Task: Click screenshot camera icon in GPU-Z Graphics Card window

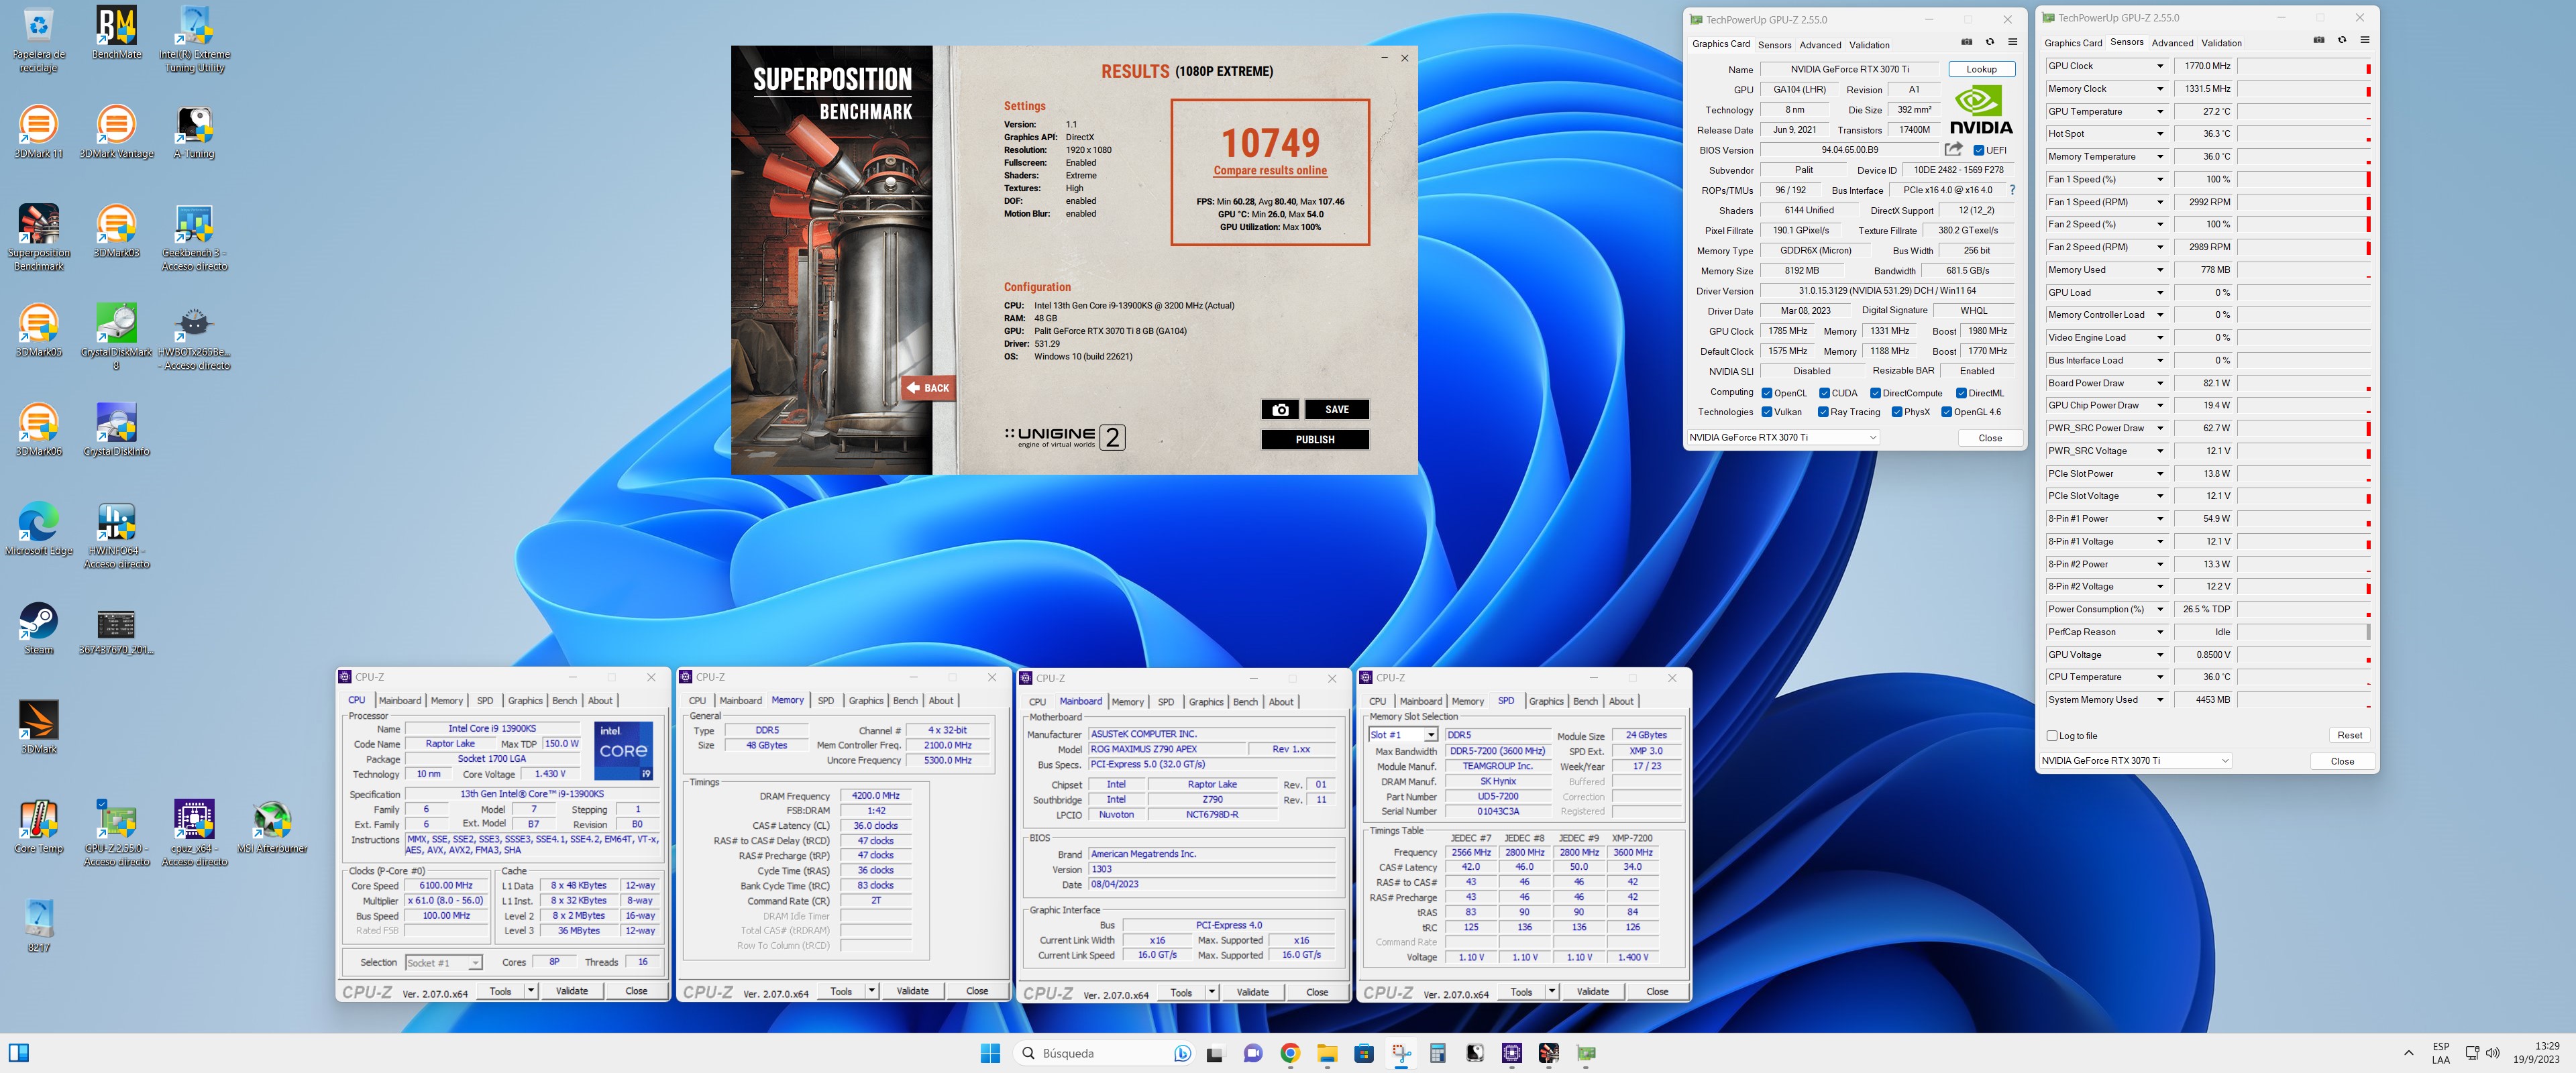Action: [x=1966, y=43]
